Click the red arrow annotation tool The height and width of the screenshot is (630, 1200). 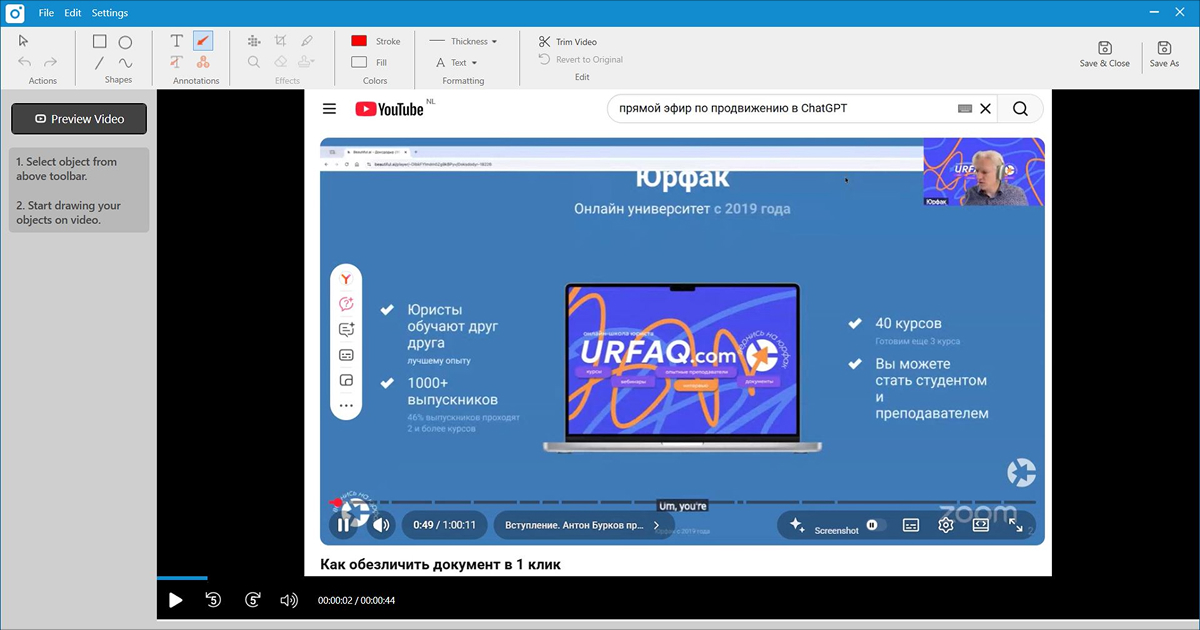(x=203, y=41)
